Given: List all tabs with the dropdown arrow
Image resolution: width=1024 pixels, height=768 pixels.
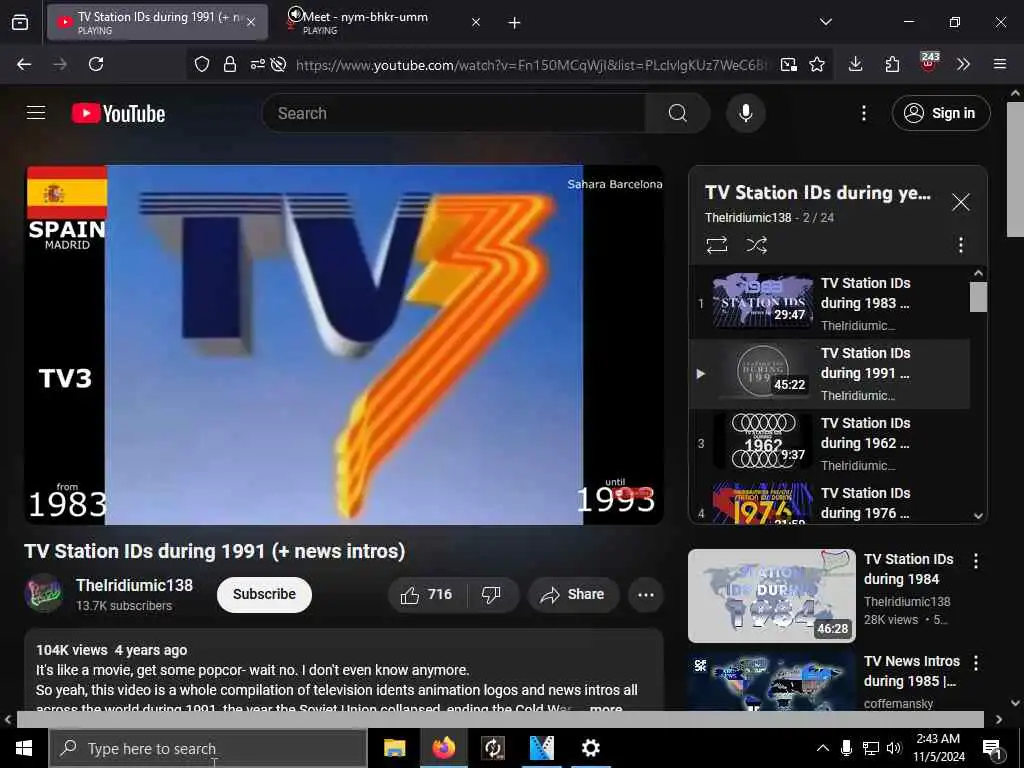Looking at the screenshot, I should [825, 22].
